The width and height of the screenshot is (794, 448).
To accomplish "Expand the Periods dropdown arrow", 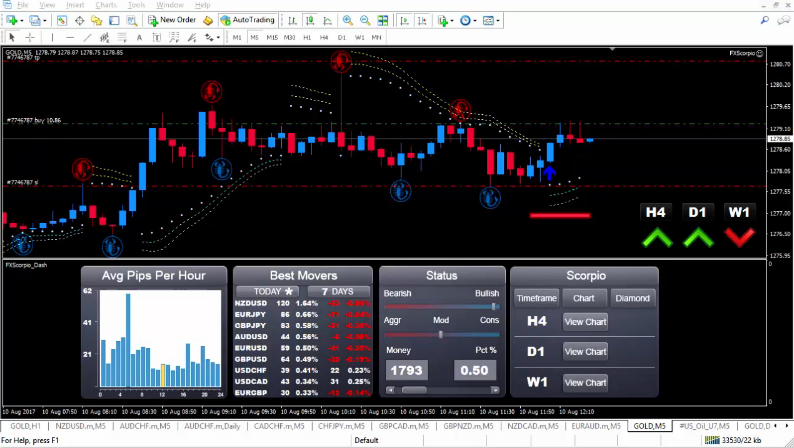I will pyautogui.click(x=474, y=21).
